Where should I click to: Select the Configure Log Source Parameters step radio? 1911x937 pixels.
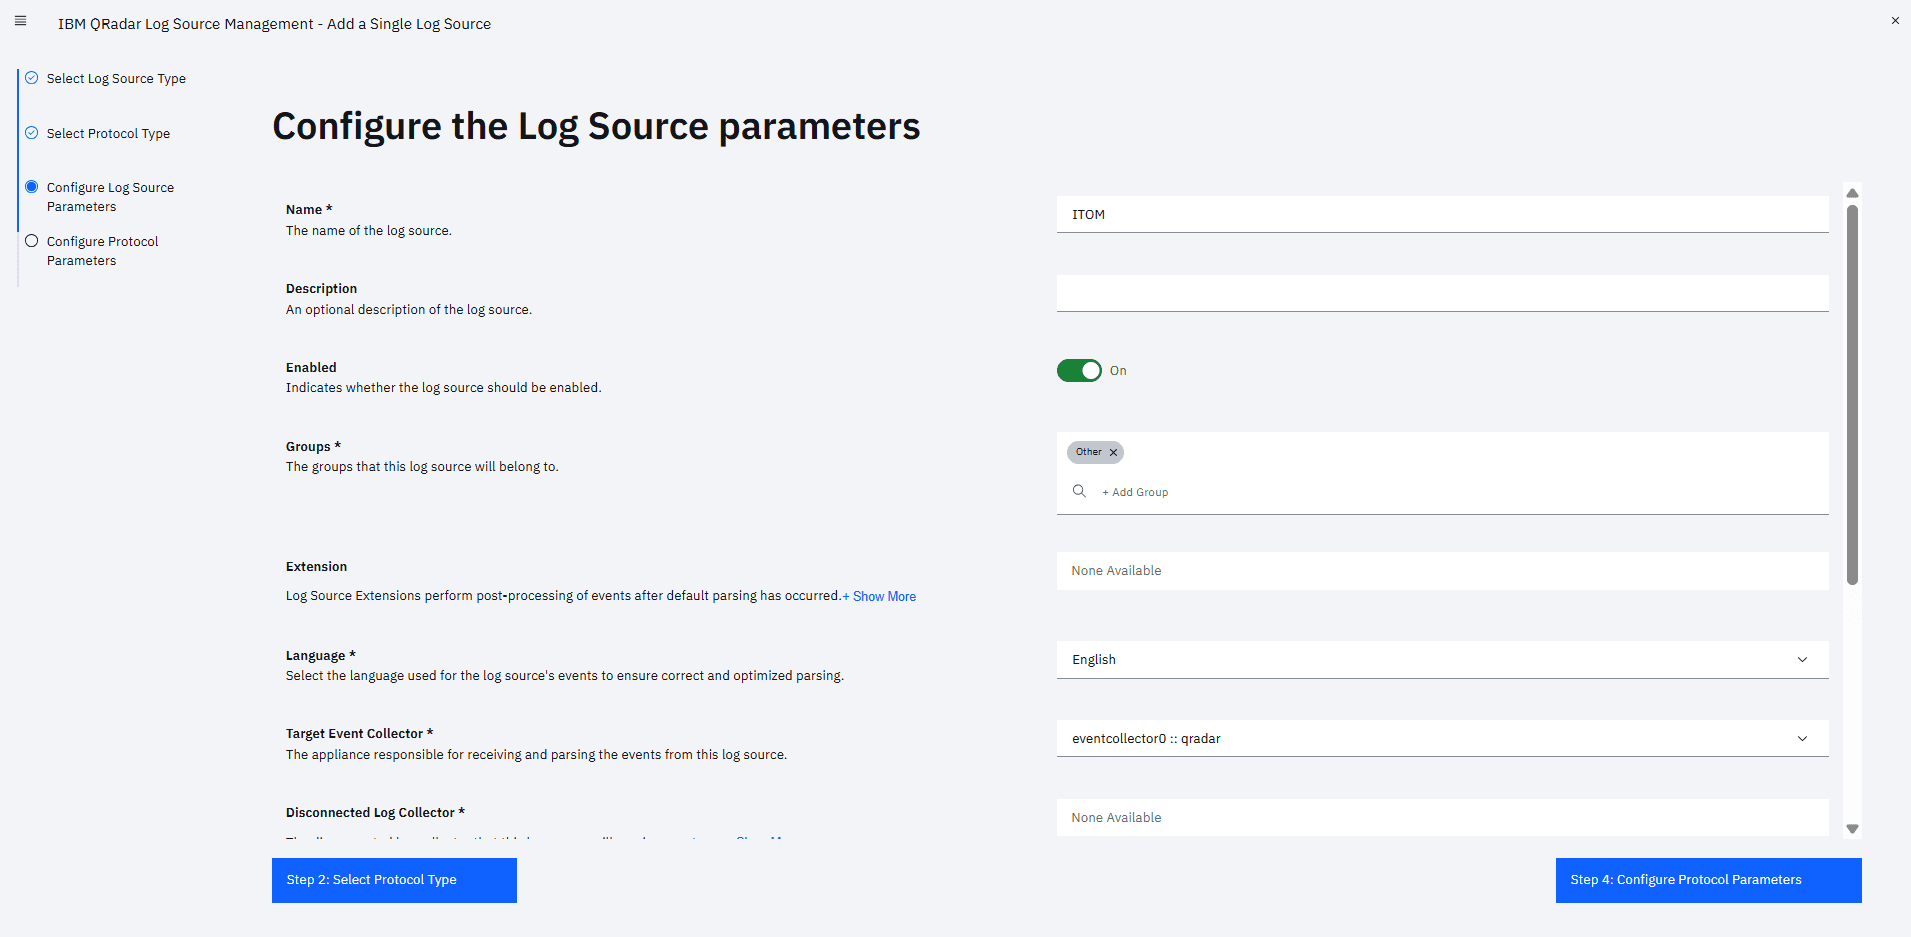tap(32, 187)
